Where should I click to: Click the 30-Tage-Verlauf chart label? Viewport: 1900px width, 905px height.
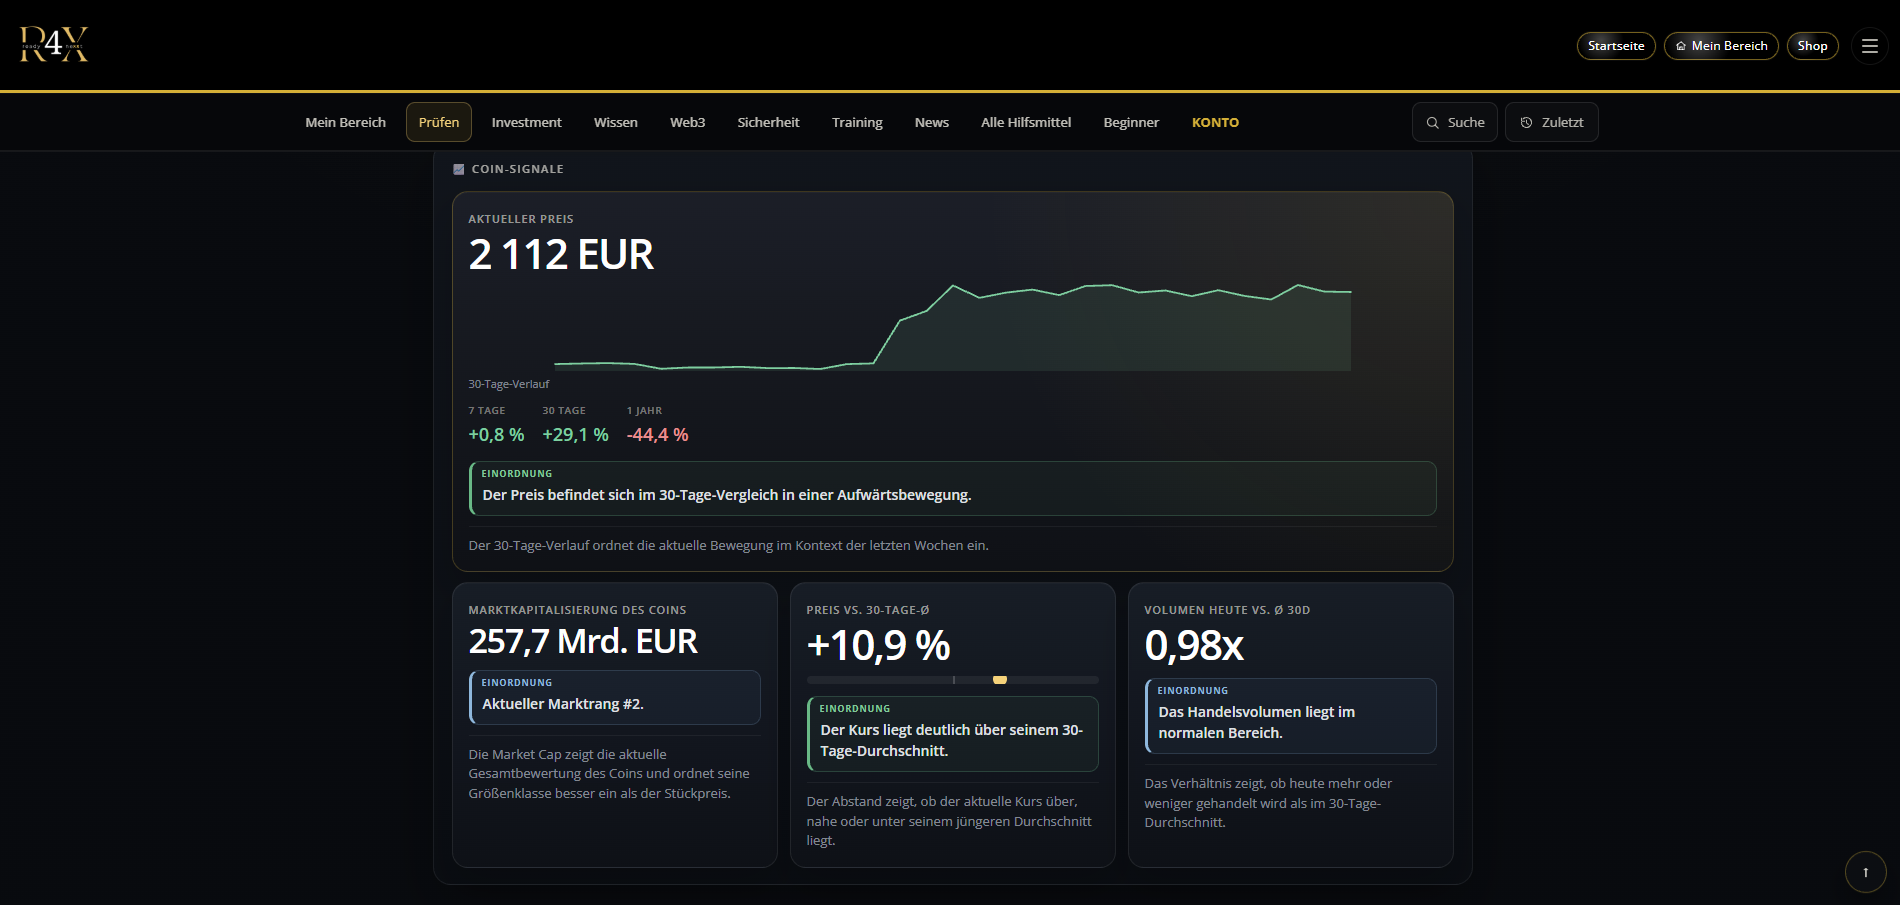(509, 384)
